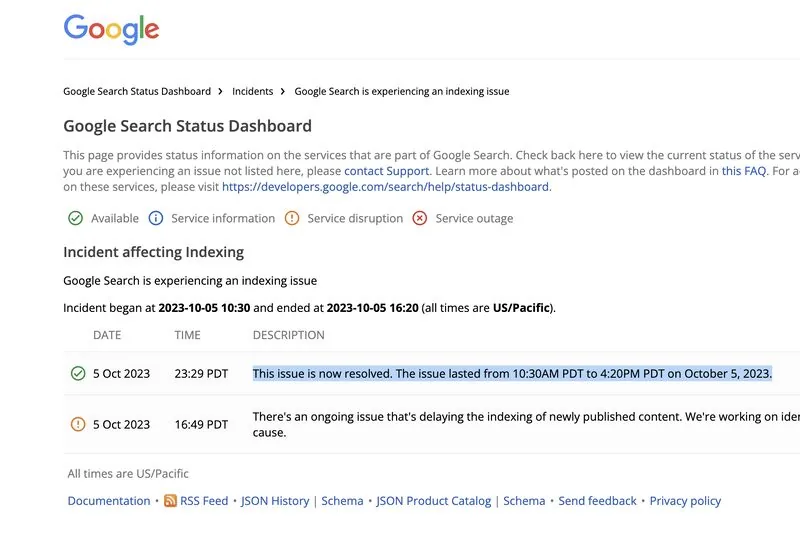Click the Service information legend label
This screenshot has width=800, height=551.
pyautogui.click(x=223, y=218)
